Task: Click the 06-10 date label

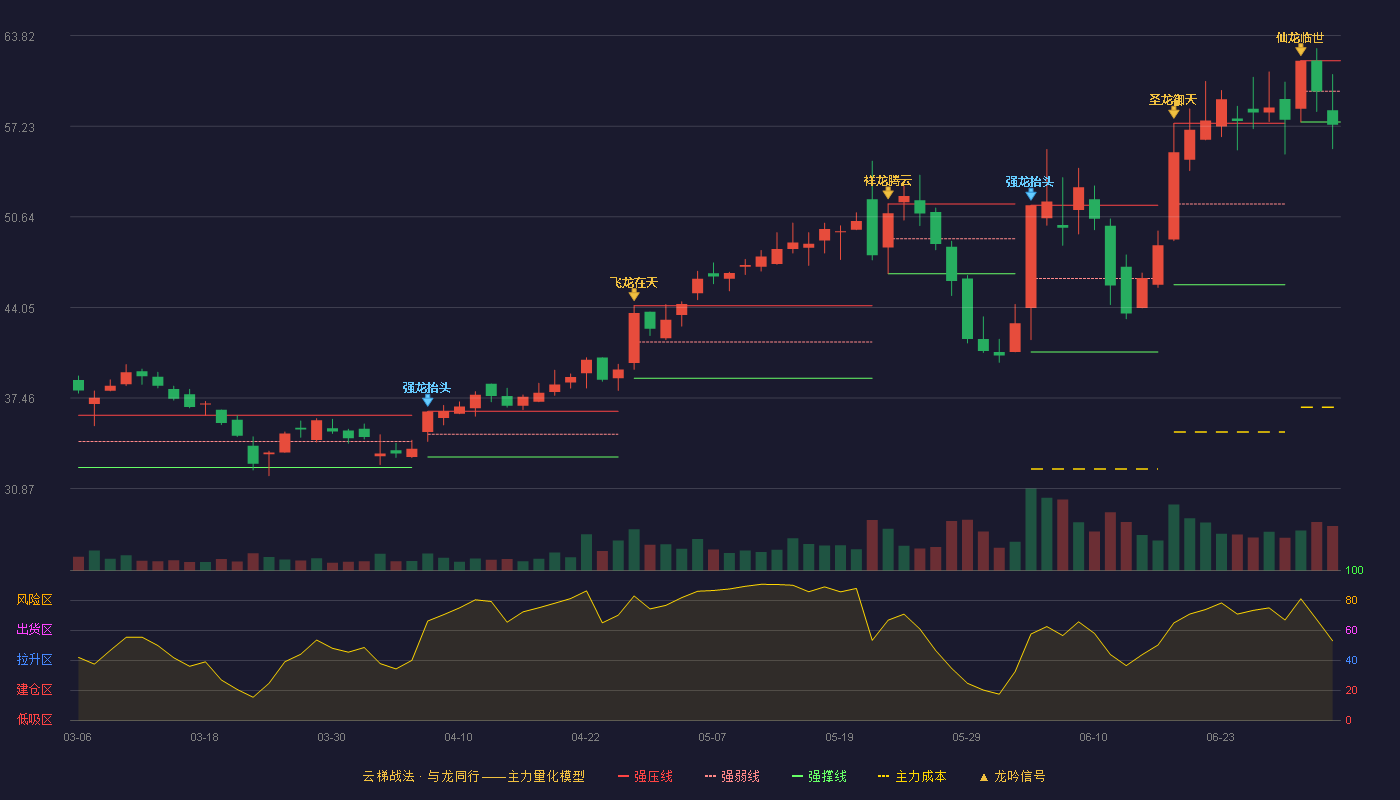Action: [1093, 737]
